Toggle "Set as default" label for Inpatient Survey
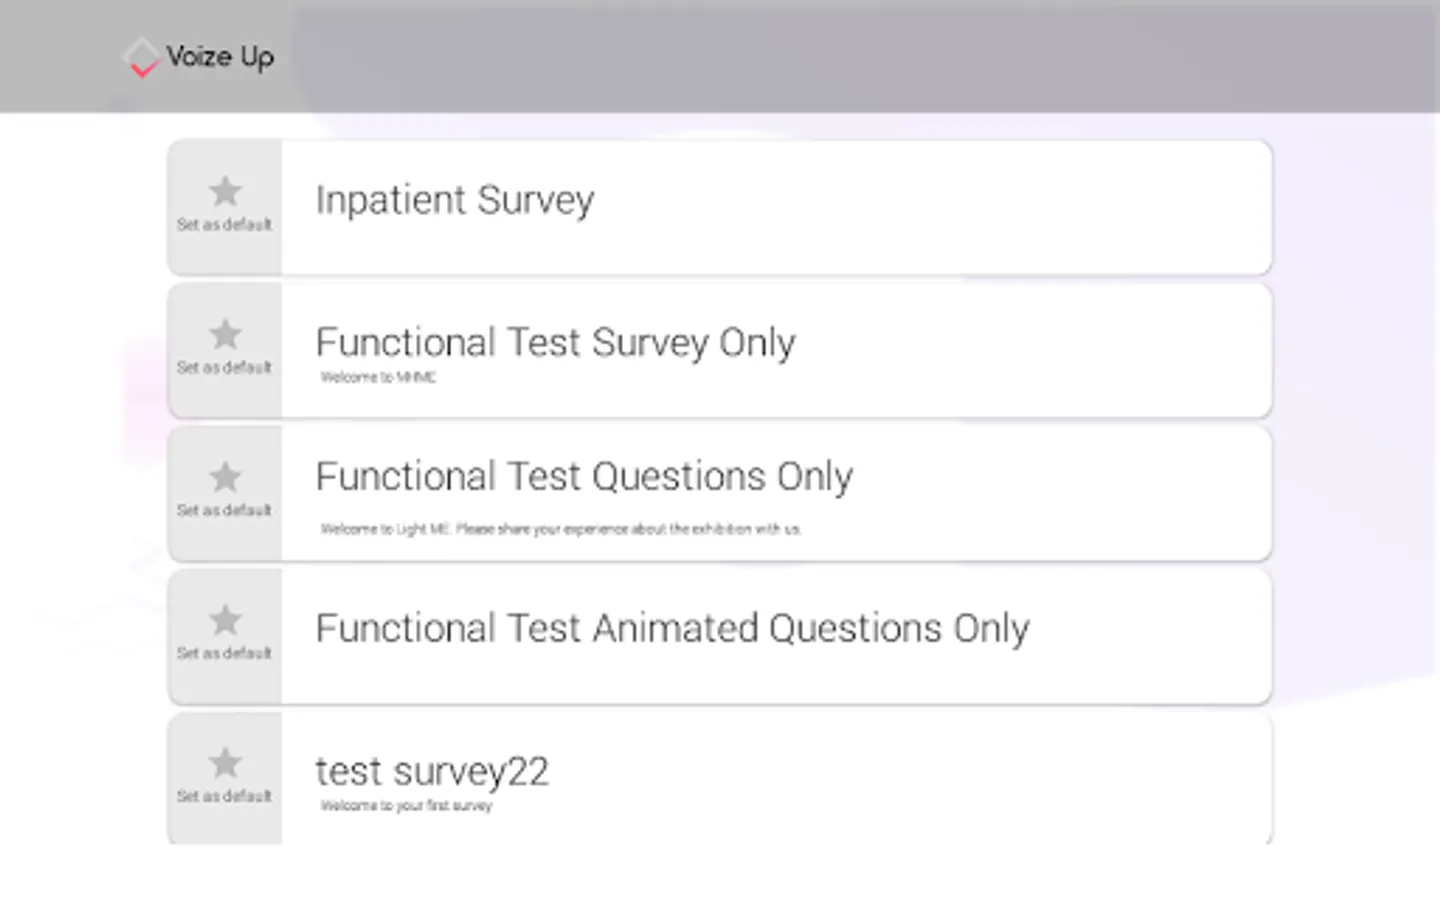The width and height of the screenshot is (1440, 900). click(224, 225)
